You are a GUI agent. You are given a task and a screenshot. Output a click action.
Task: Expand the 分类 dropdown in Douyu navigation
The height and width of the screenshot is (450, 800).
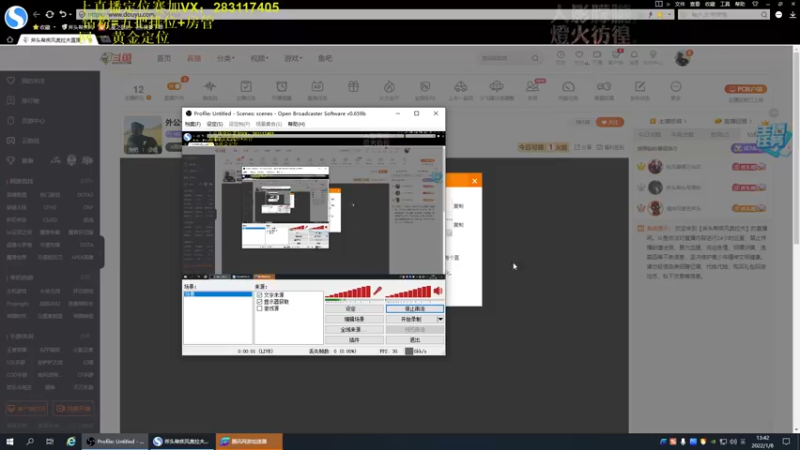click(226, 58)
